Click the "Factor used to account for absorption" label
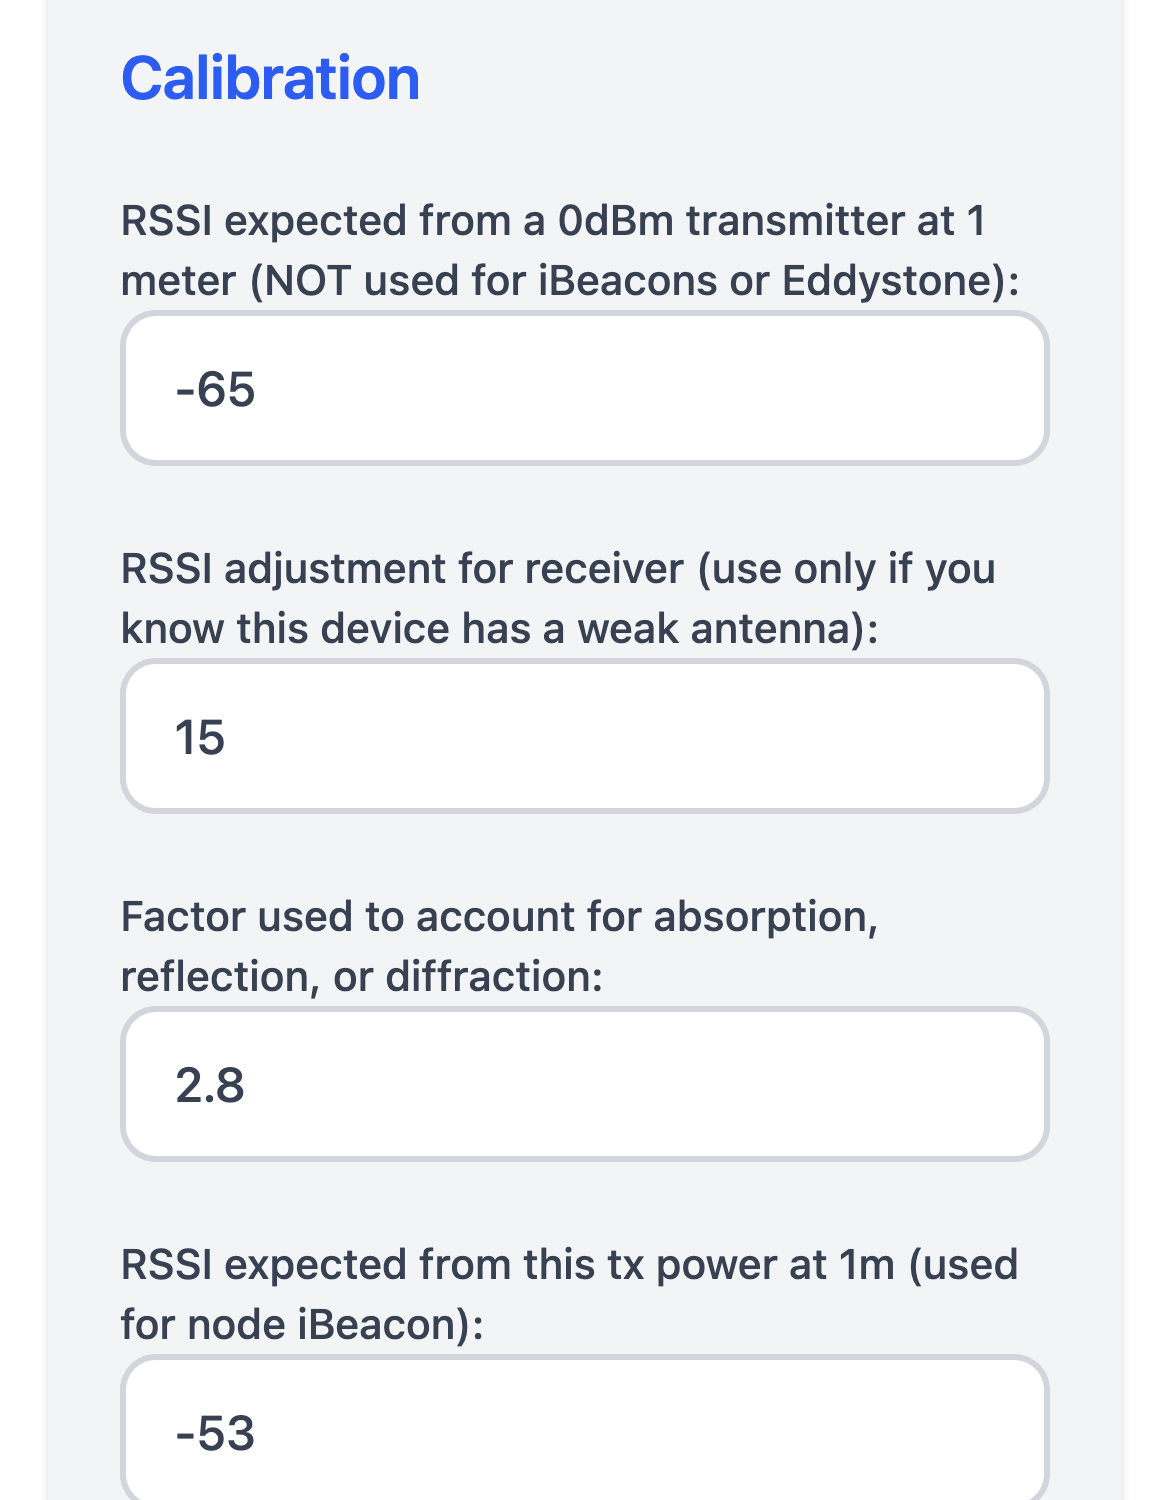This screenshot has height=1500, width=1170. click(x=498, y=917)
